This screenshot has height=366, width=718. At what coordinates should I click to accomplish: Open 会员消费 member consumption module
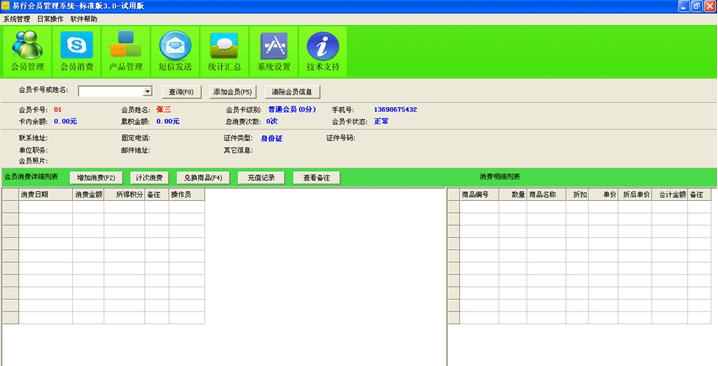tap(76, 51)
